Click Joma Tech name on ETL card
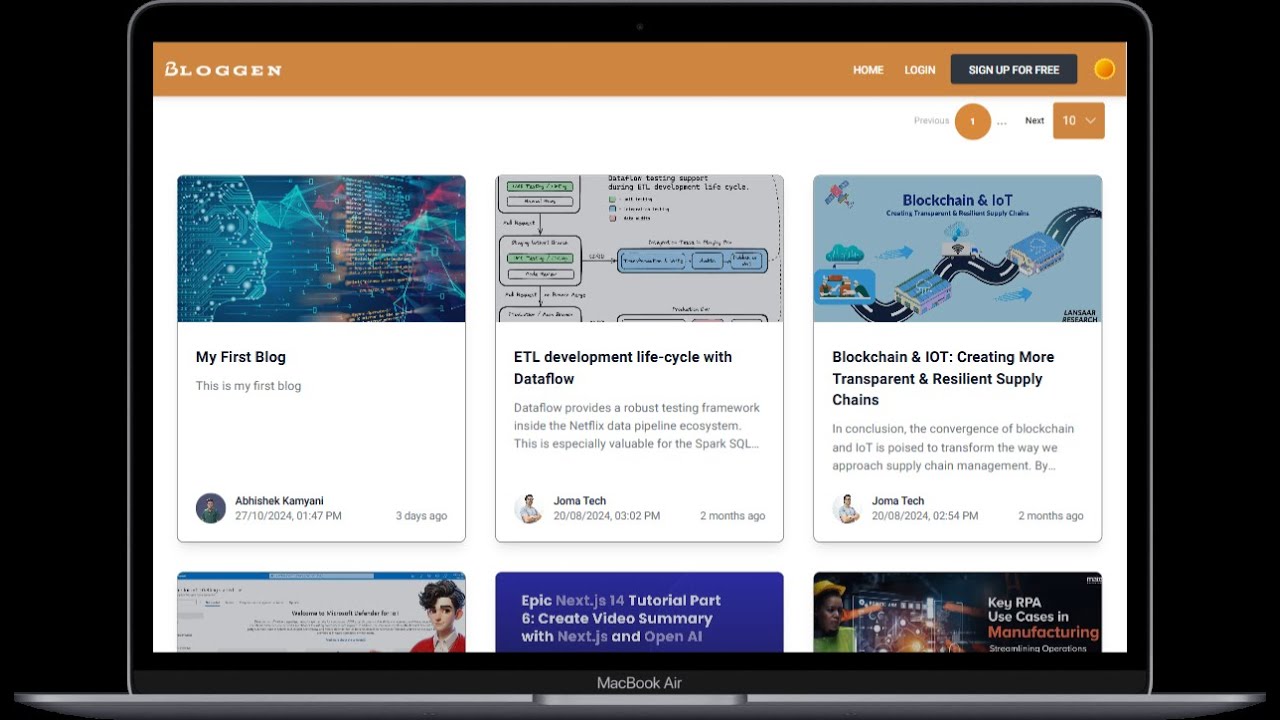 point(580,501)
